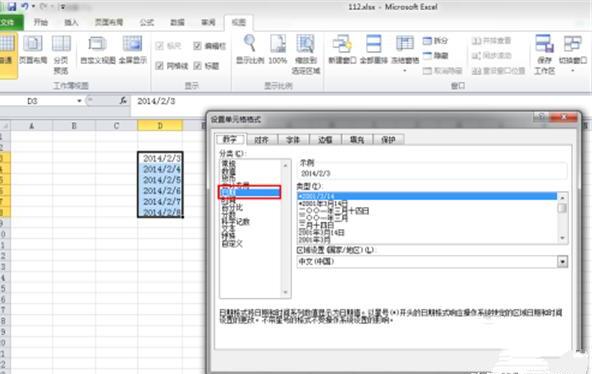Open 自定义视图 Custom Views
This screenshot has height=374, width=592.
[98, 50]
